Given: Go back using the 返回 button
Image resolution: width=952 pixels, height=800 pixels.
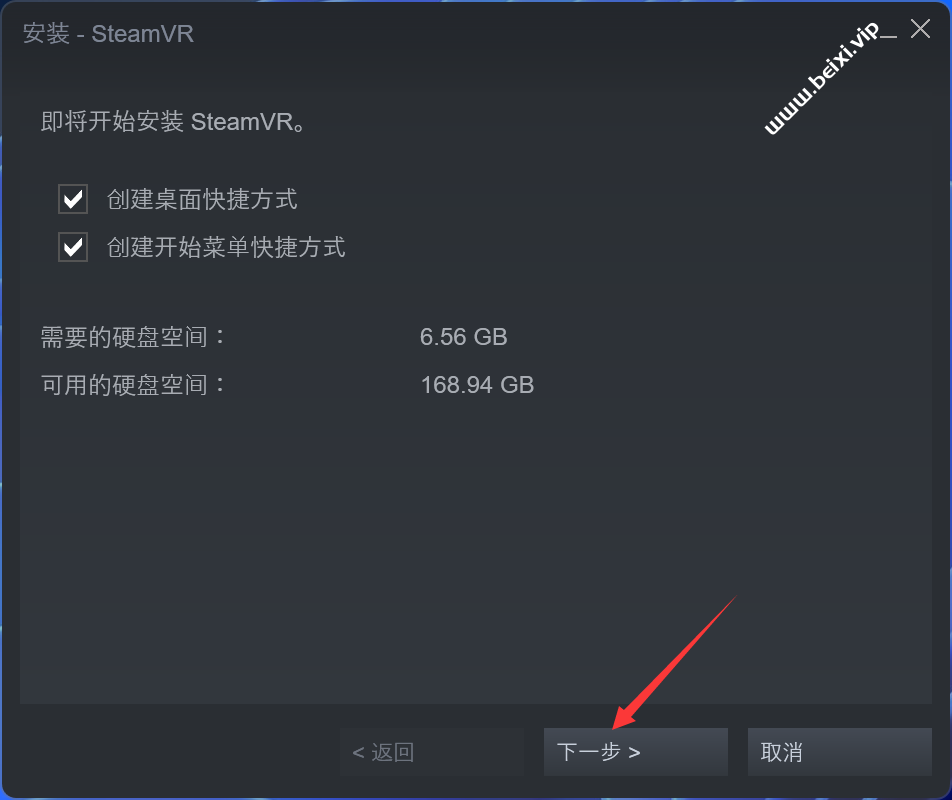Looking at the screenshot, I should pyautogui.click(x=432, y=752).
